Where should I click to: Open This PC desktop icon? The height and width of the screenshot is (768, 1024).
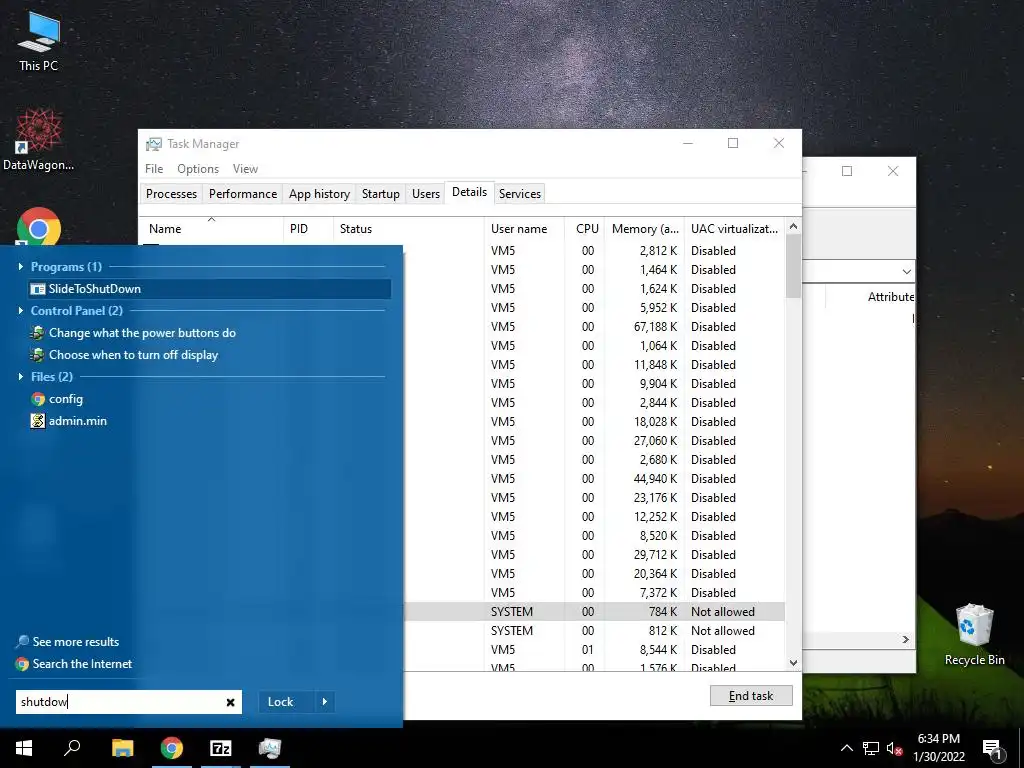point(39,41)
